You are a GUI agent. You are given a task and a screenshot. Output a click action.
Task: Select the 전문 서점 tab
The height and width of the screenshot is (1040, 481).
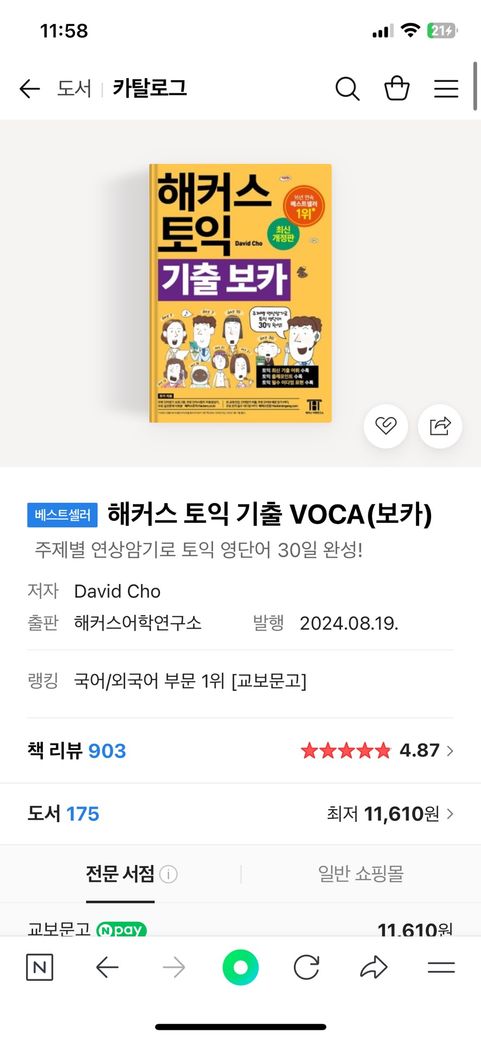tap(120, 874)
